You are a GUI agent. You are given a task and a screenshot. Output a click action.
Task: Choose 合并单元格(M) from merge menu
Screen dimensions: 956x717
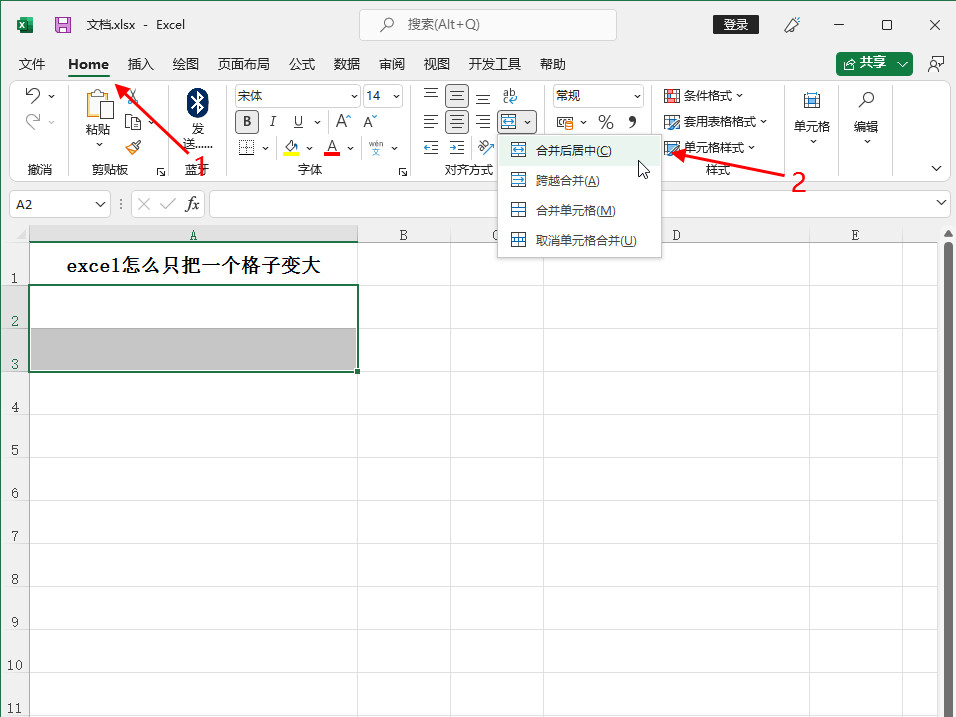coord(579,210)
